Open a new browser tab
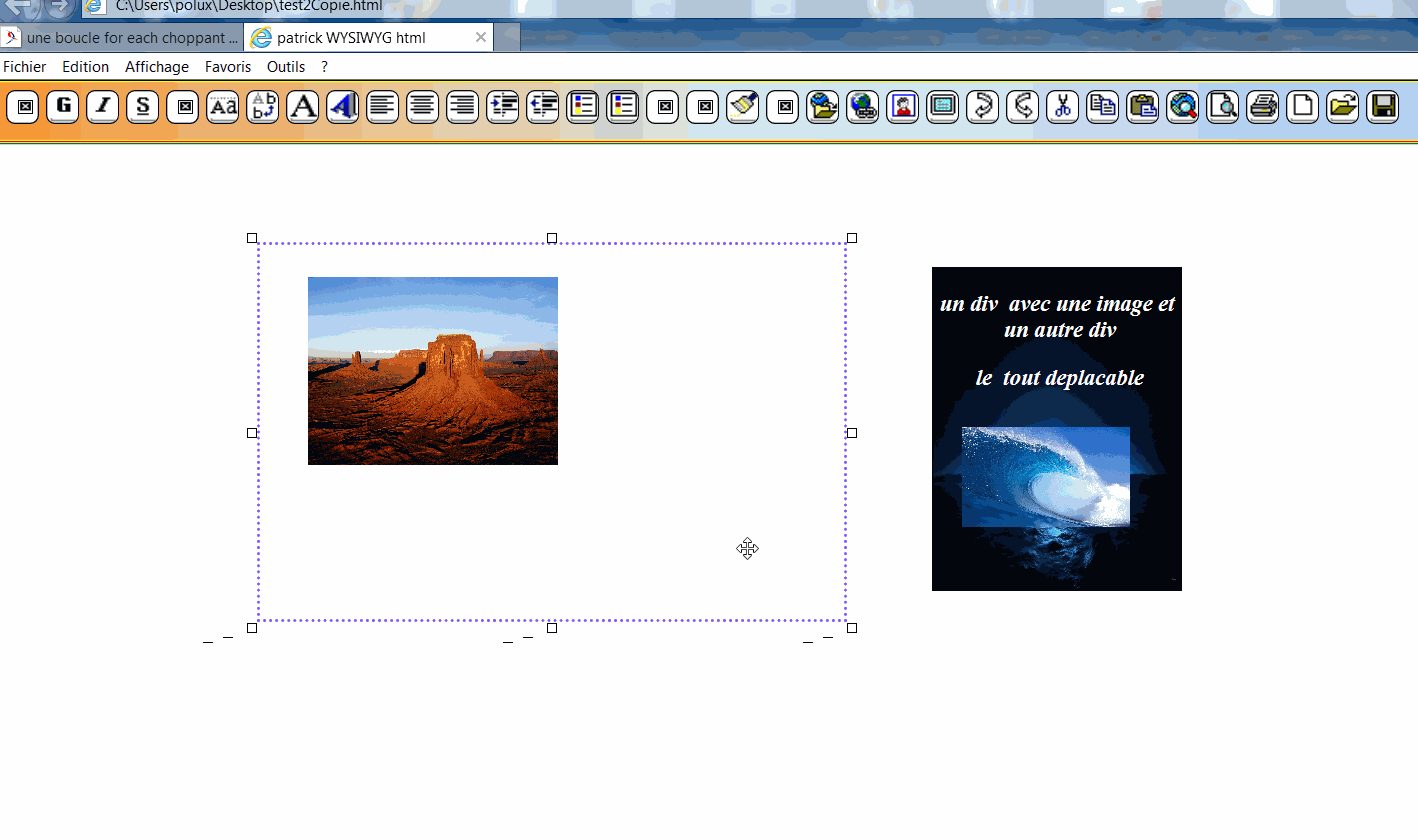The image size is (1418, 840). 507,38
